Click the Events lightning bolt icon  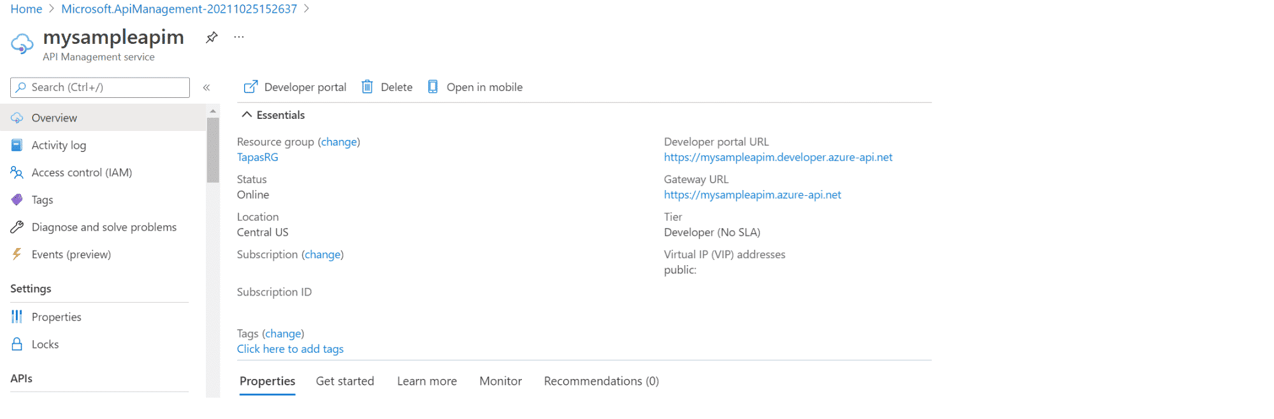17,254
